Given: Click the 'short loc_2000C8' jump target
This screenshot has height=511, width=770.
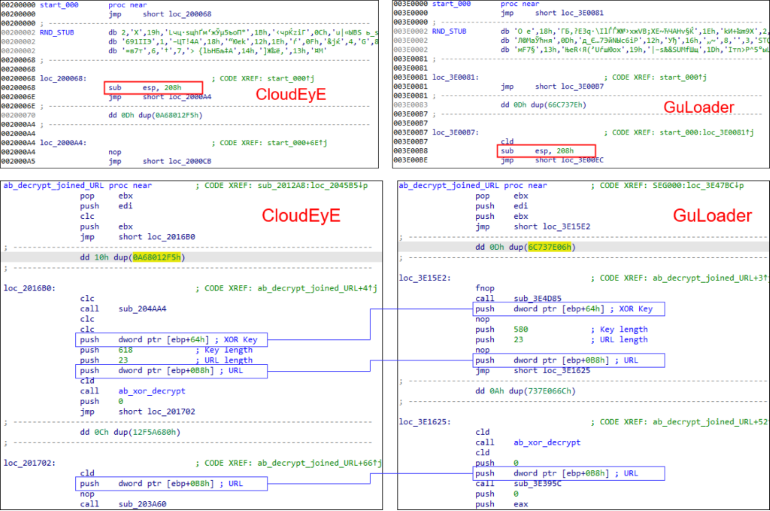Looking at the screenshot, I should pyautogui.click(x=177, y=161).
